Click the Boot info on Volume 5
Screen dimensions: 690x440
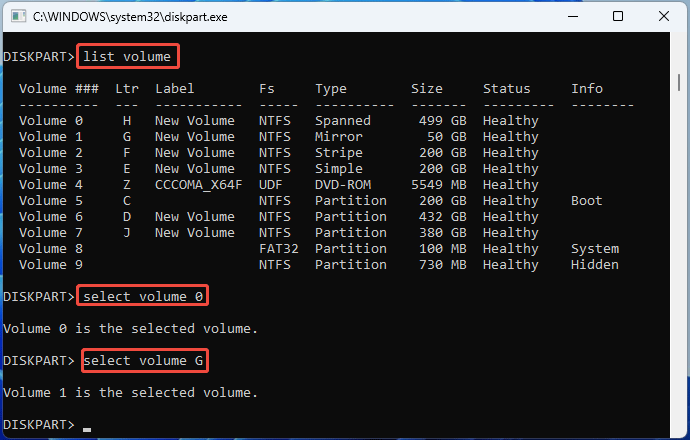(586, 200)
